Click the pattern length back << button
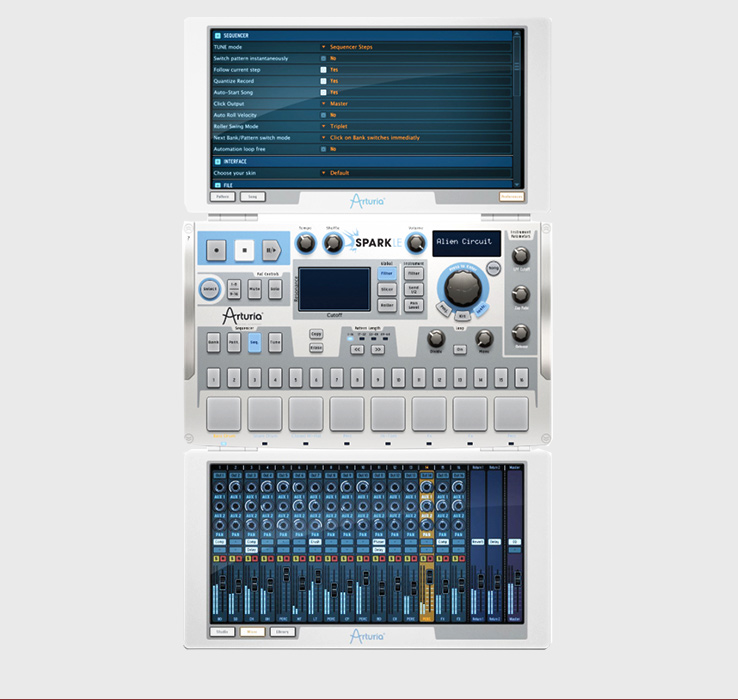Image resolution: width=738 pixels, height=700 pixels. 357,350
